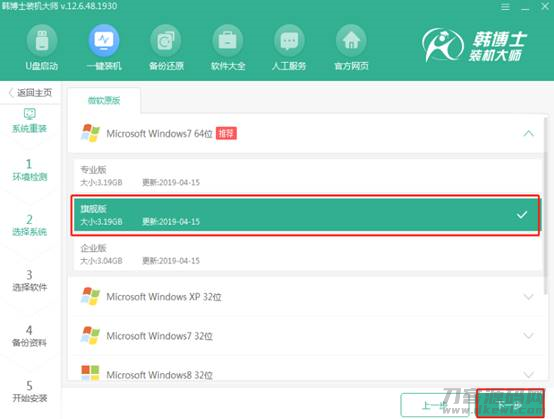Collapse the Windows7 64位 section chevron

529,134
